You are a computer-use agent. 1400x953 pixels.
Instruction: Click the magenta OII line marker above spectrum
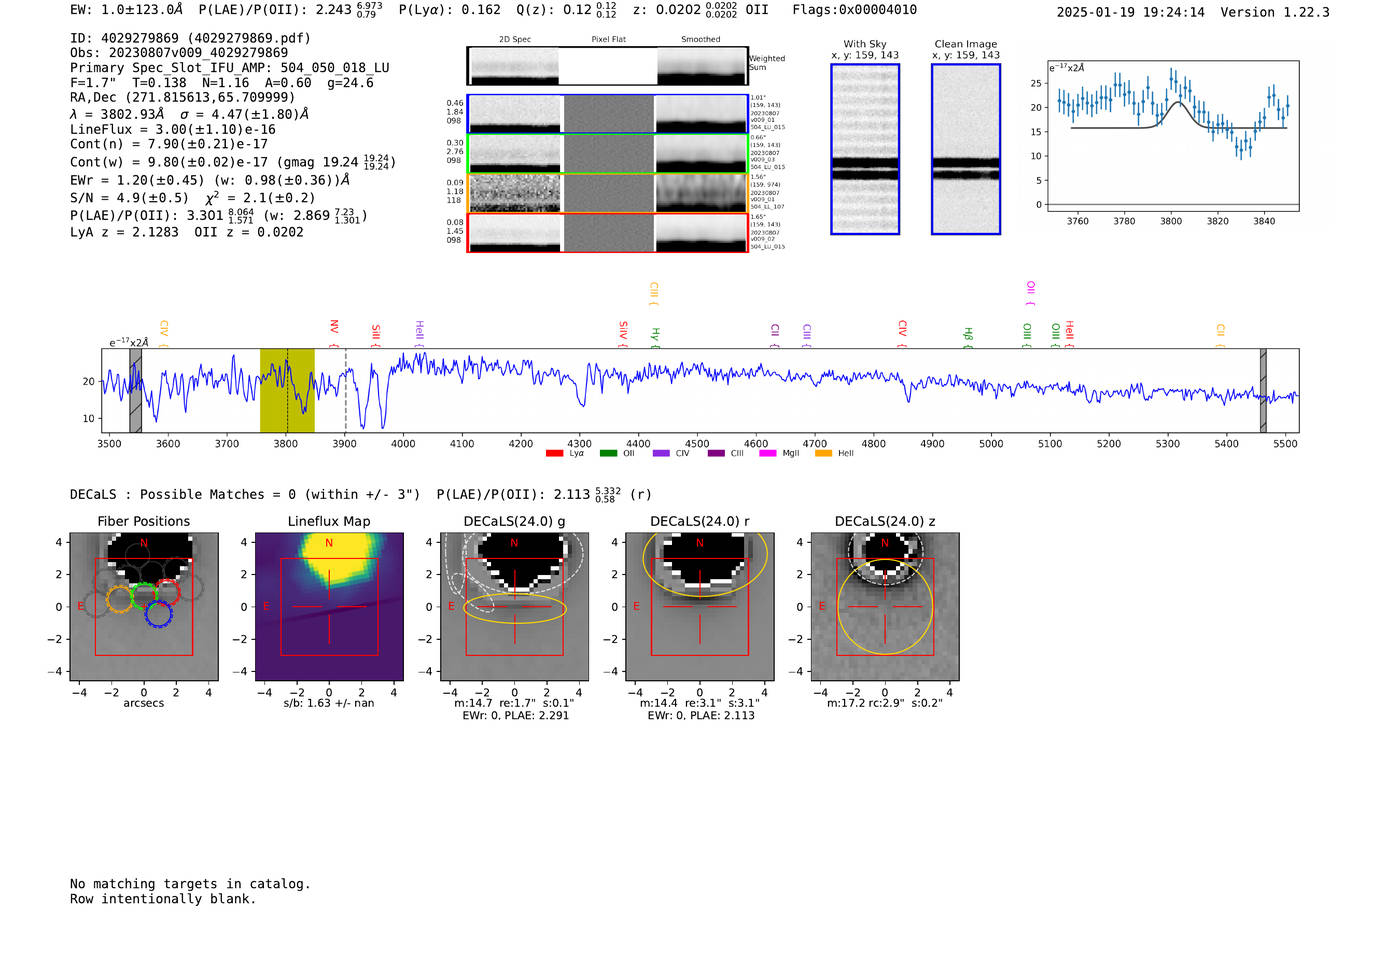click(1030, 293)
